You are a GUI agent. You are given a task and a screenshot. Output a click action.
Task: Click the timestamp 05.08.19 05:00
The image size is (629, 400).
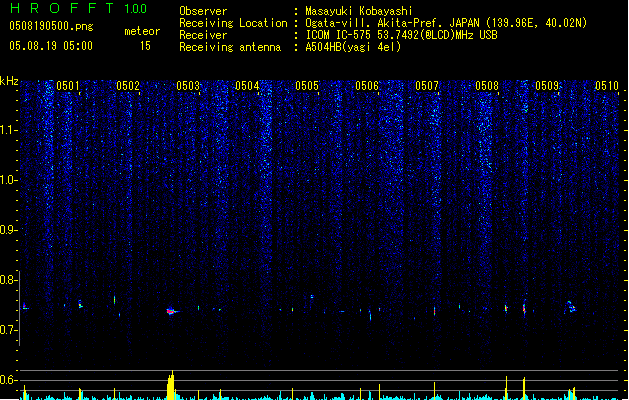click(51, 46)
